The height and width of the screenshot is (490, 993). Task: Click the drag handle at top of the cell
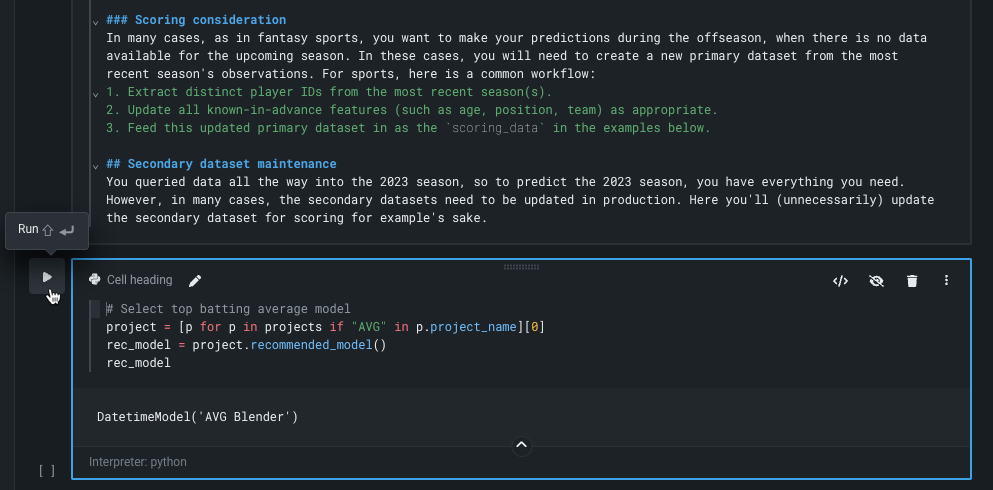[521, 267]
